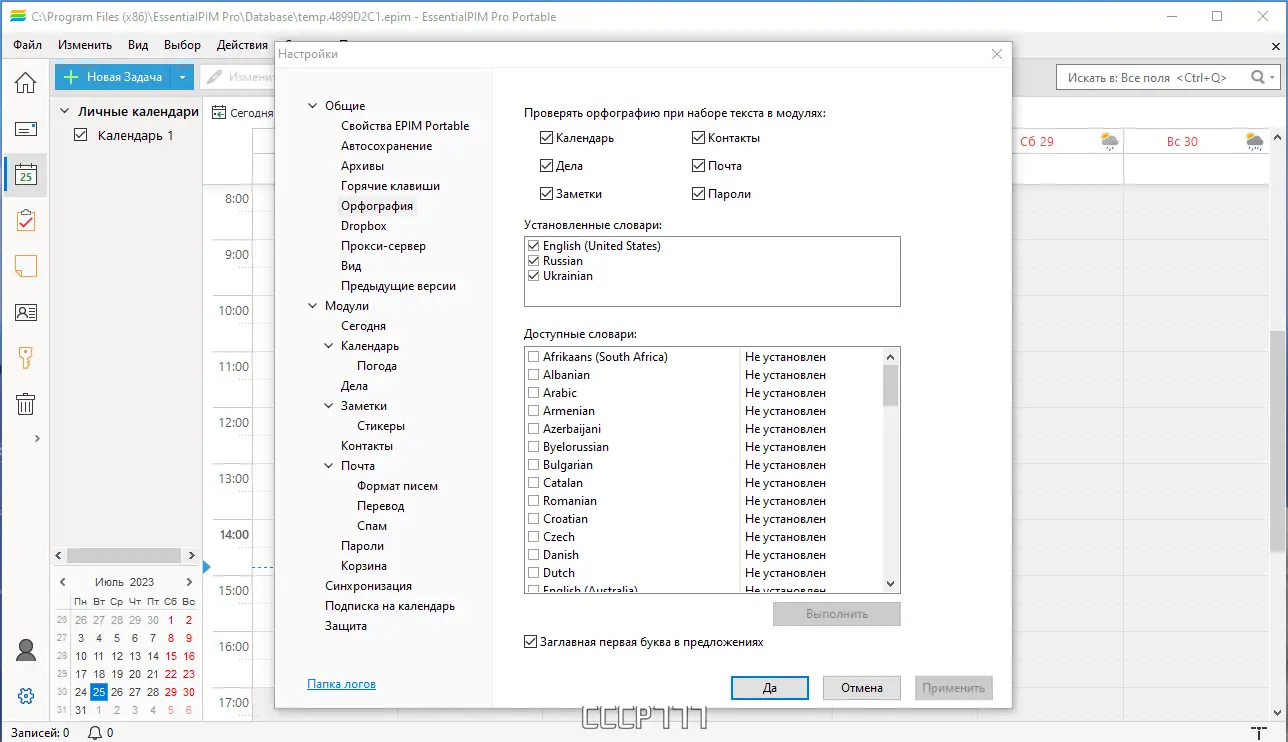Open the Новая Задача dropdown arrow

coord(182,77)
